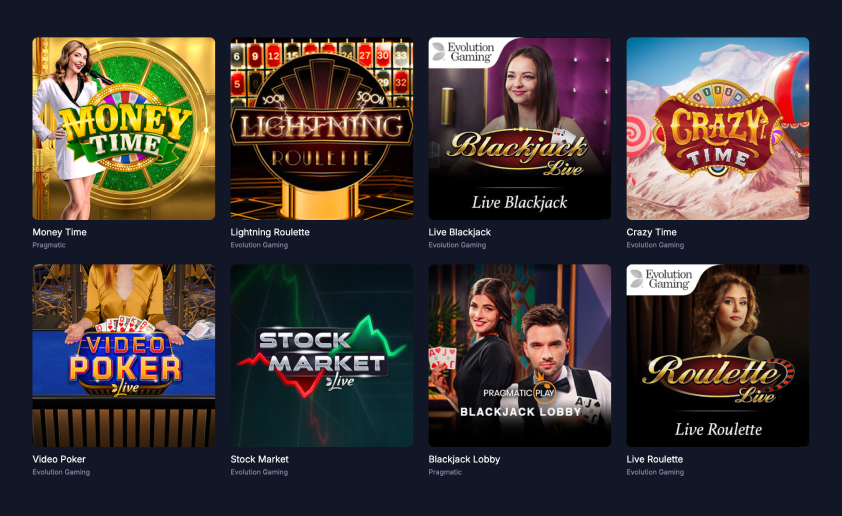Click the Video Poker title link
The width and height of the screenshot is (842, 516).
59,459
